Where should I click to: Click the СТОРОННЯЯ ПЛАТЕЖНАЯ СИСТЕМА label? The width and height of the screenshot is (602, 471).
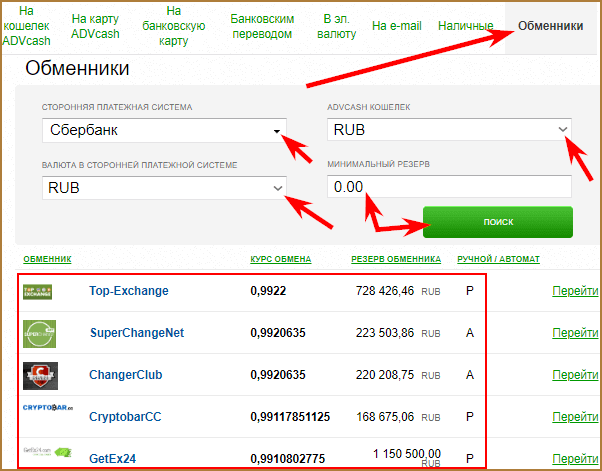117,107
